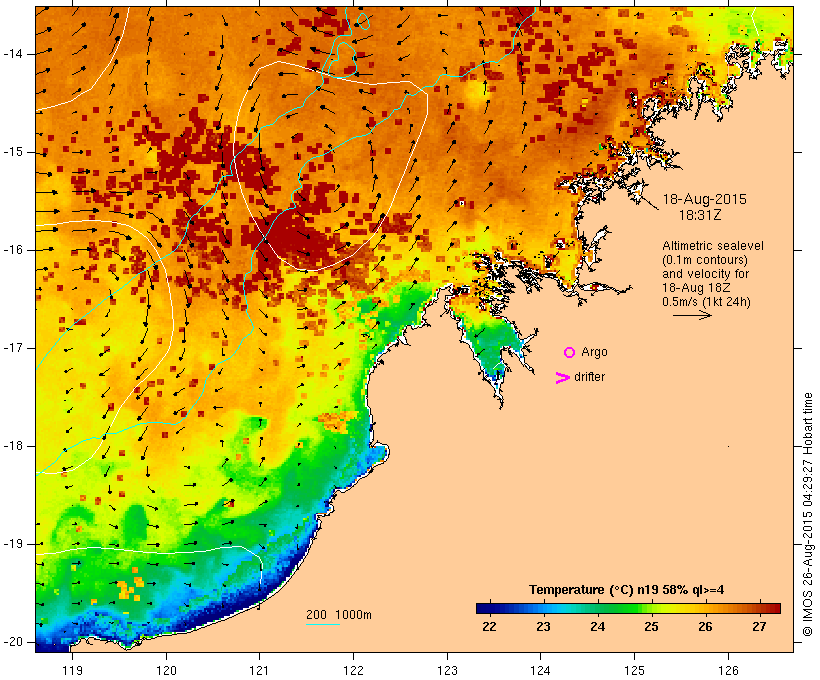The height and width of the screenshot is (680, 820).
Task: Click the latitude axis label '-14'
Action: [13, 54]
